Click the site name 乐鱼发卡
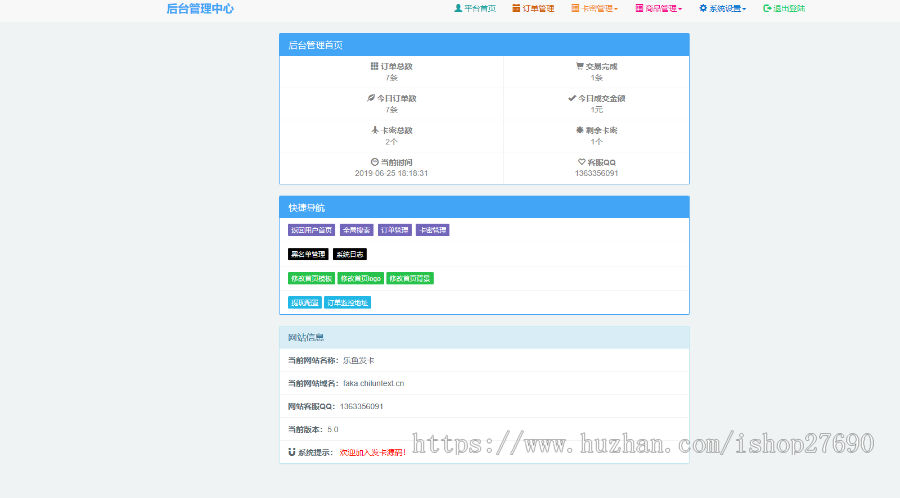 pyautogui.click(x=359, y=360)
